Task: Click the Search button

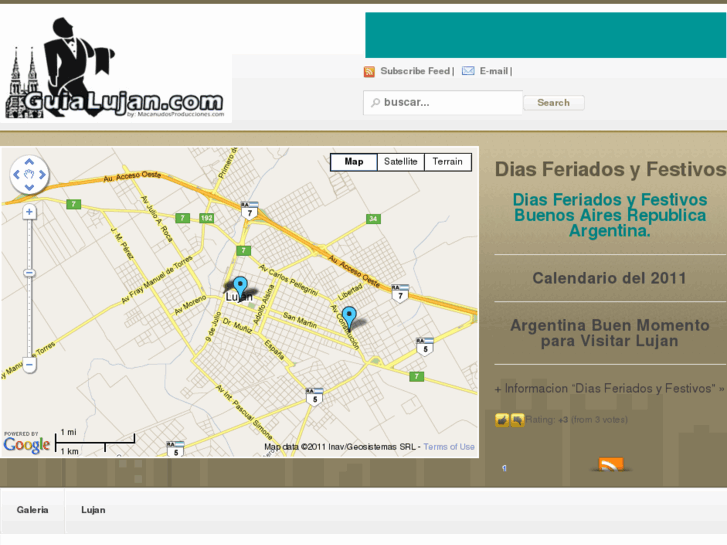Action: point(554,103)
